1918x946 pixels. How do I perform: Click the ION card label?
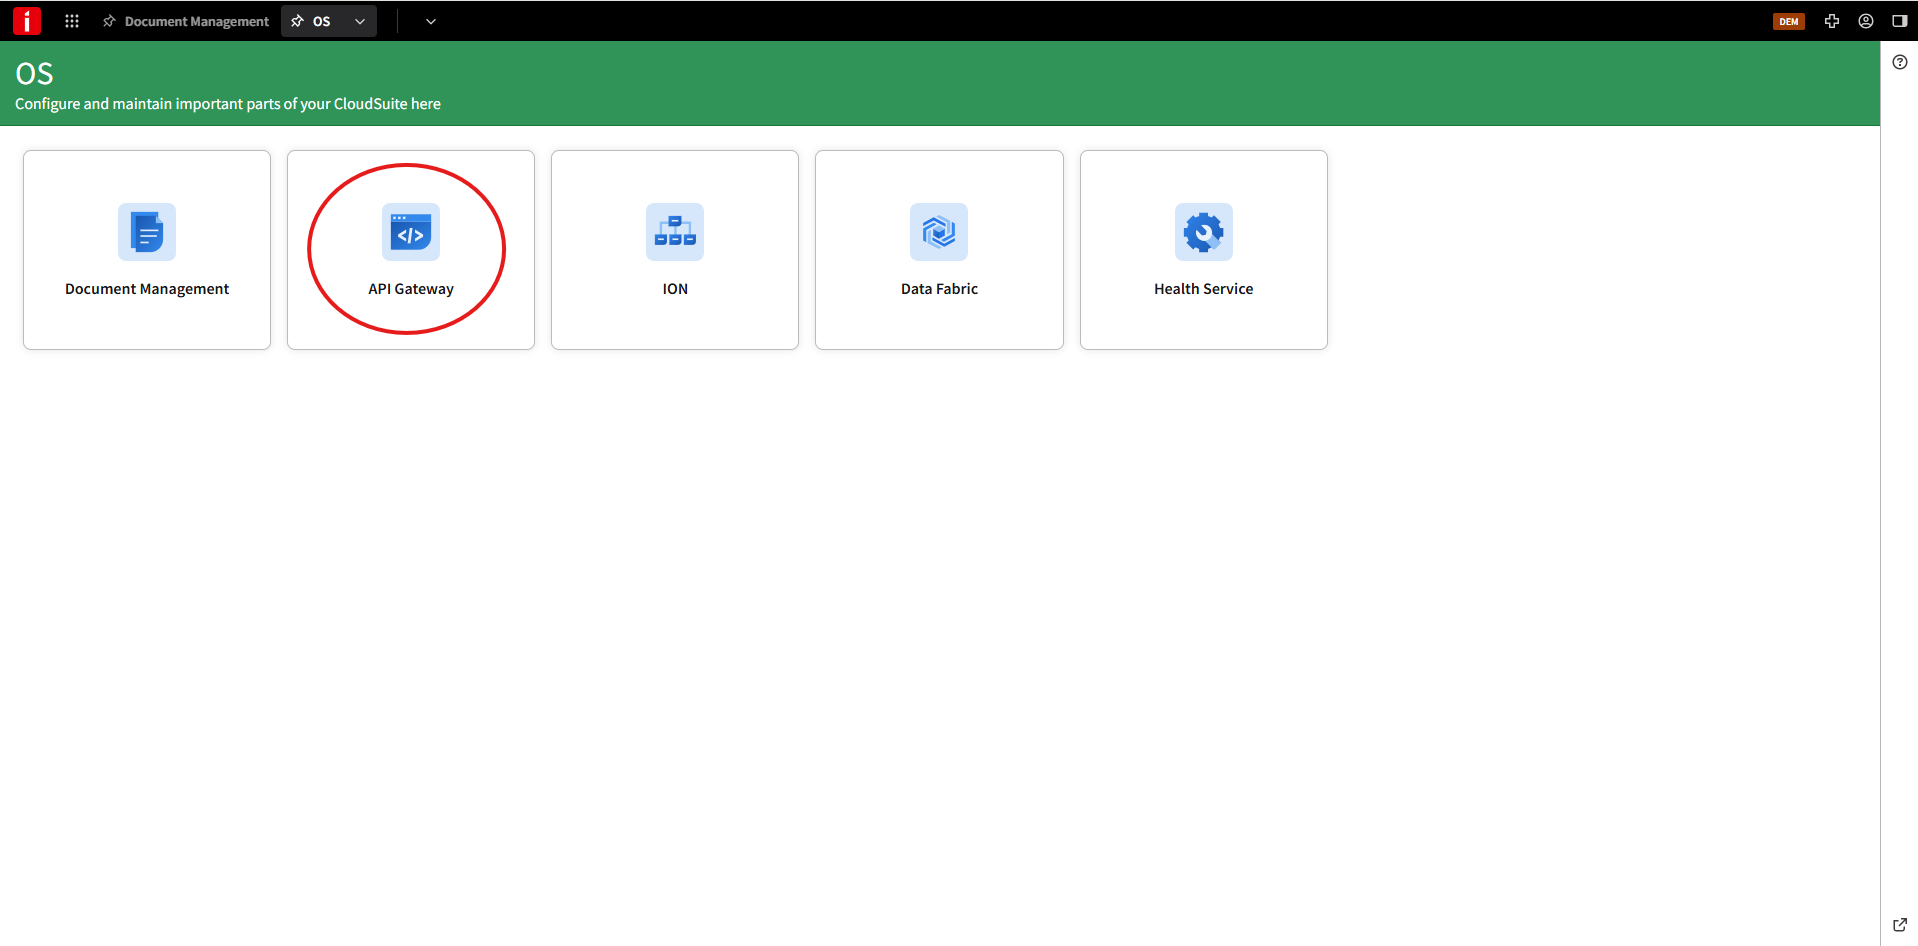675,289
